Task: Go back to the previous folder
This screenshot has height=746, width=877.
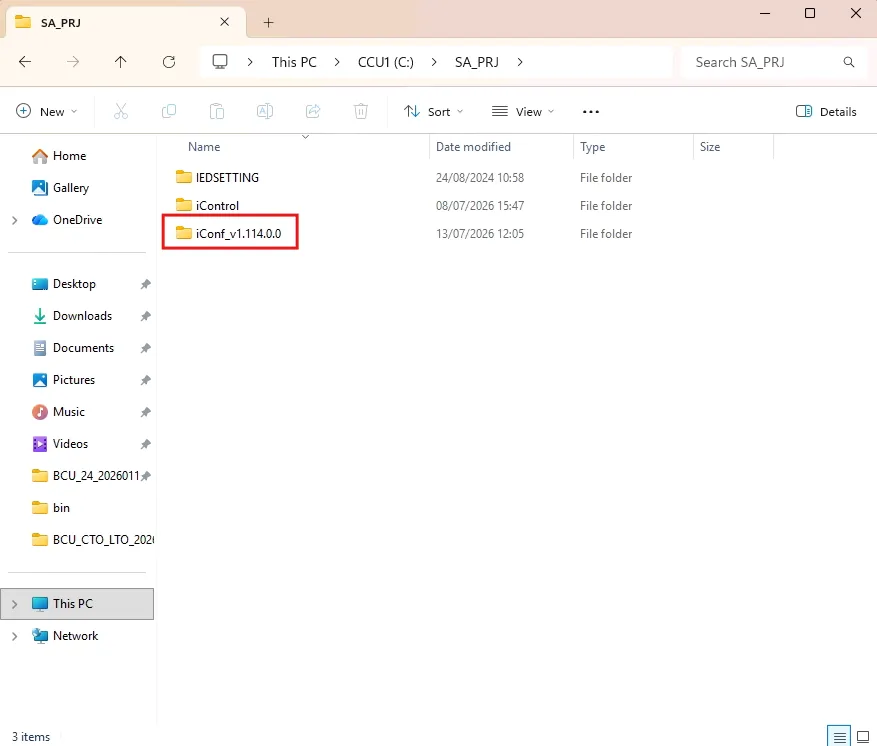Action: pyautogui.click(x=25, y=62)
